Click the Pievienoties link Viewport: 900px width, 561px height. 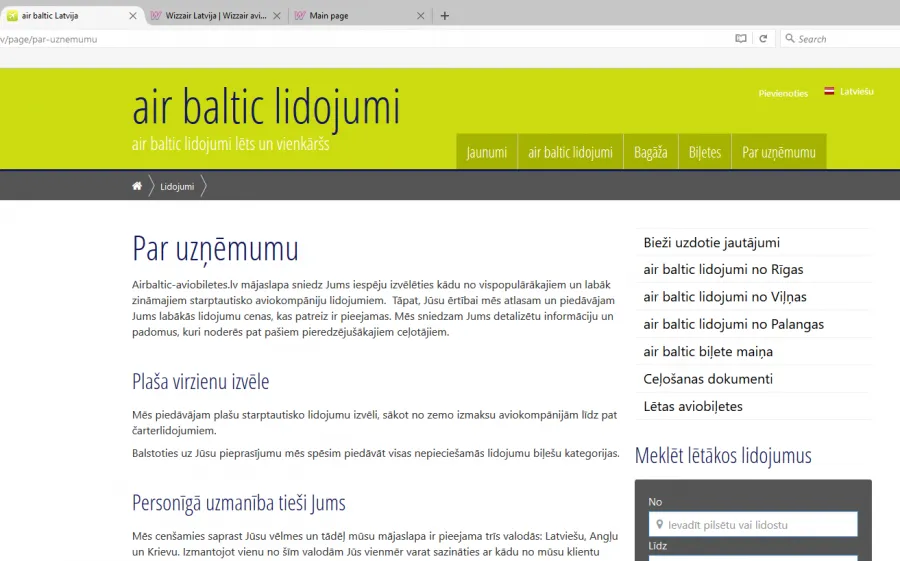(x=783, y=93)
